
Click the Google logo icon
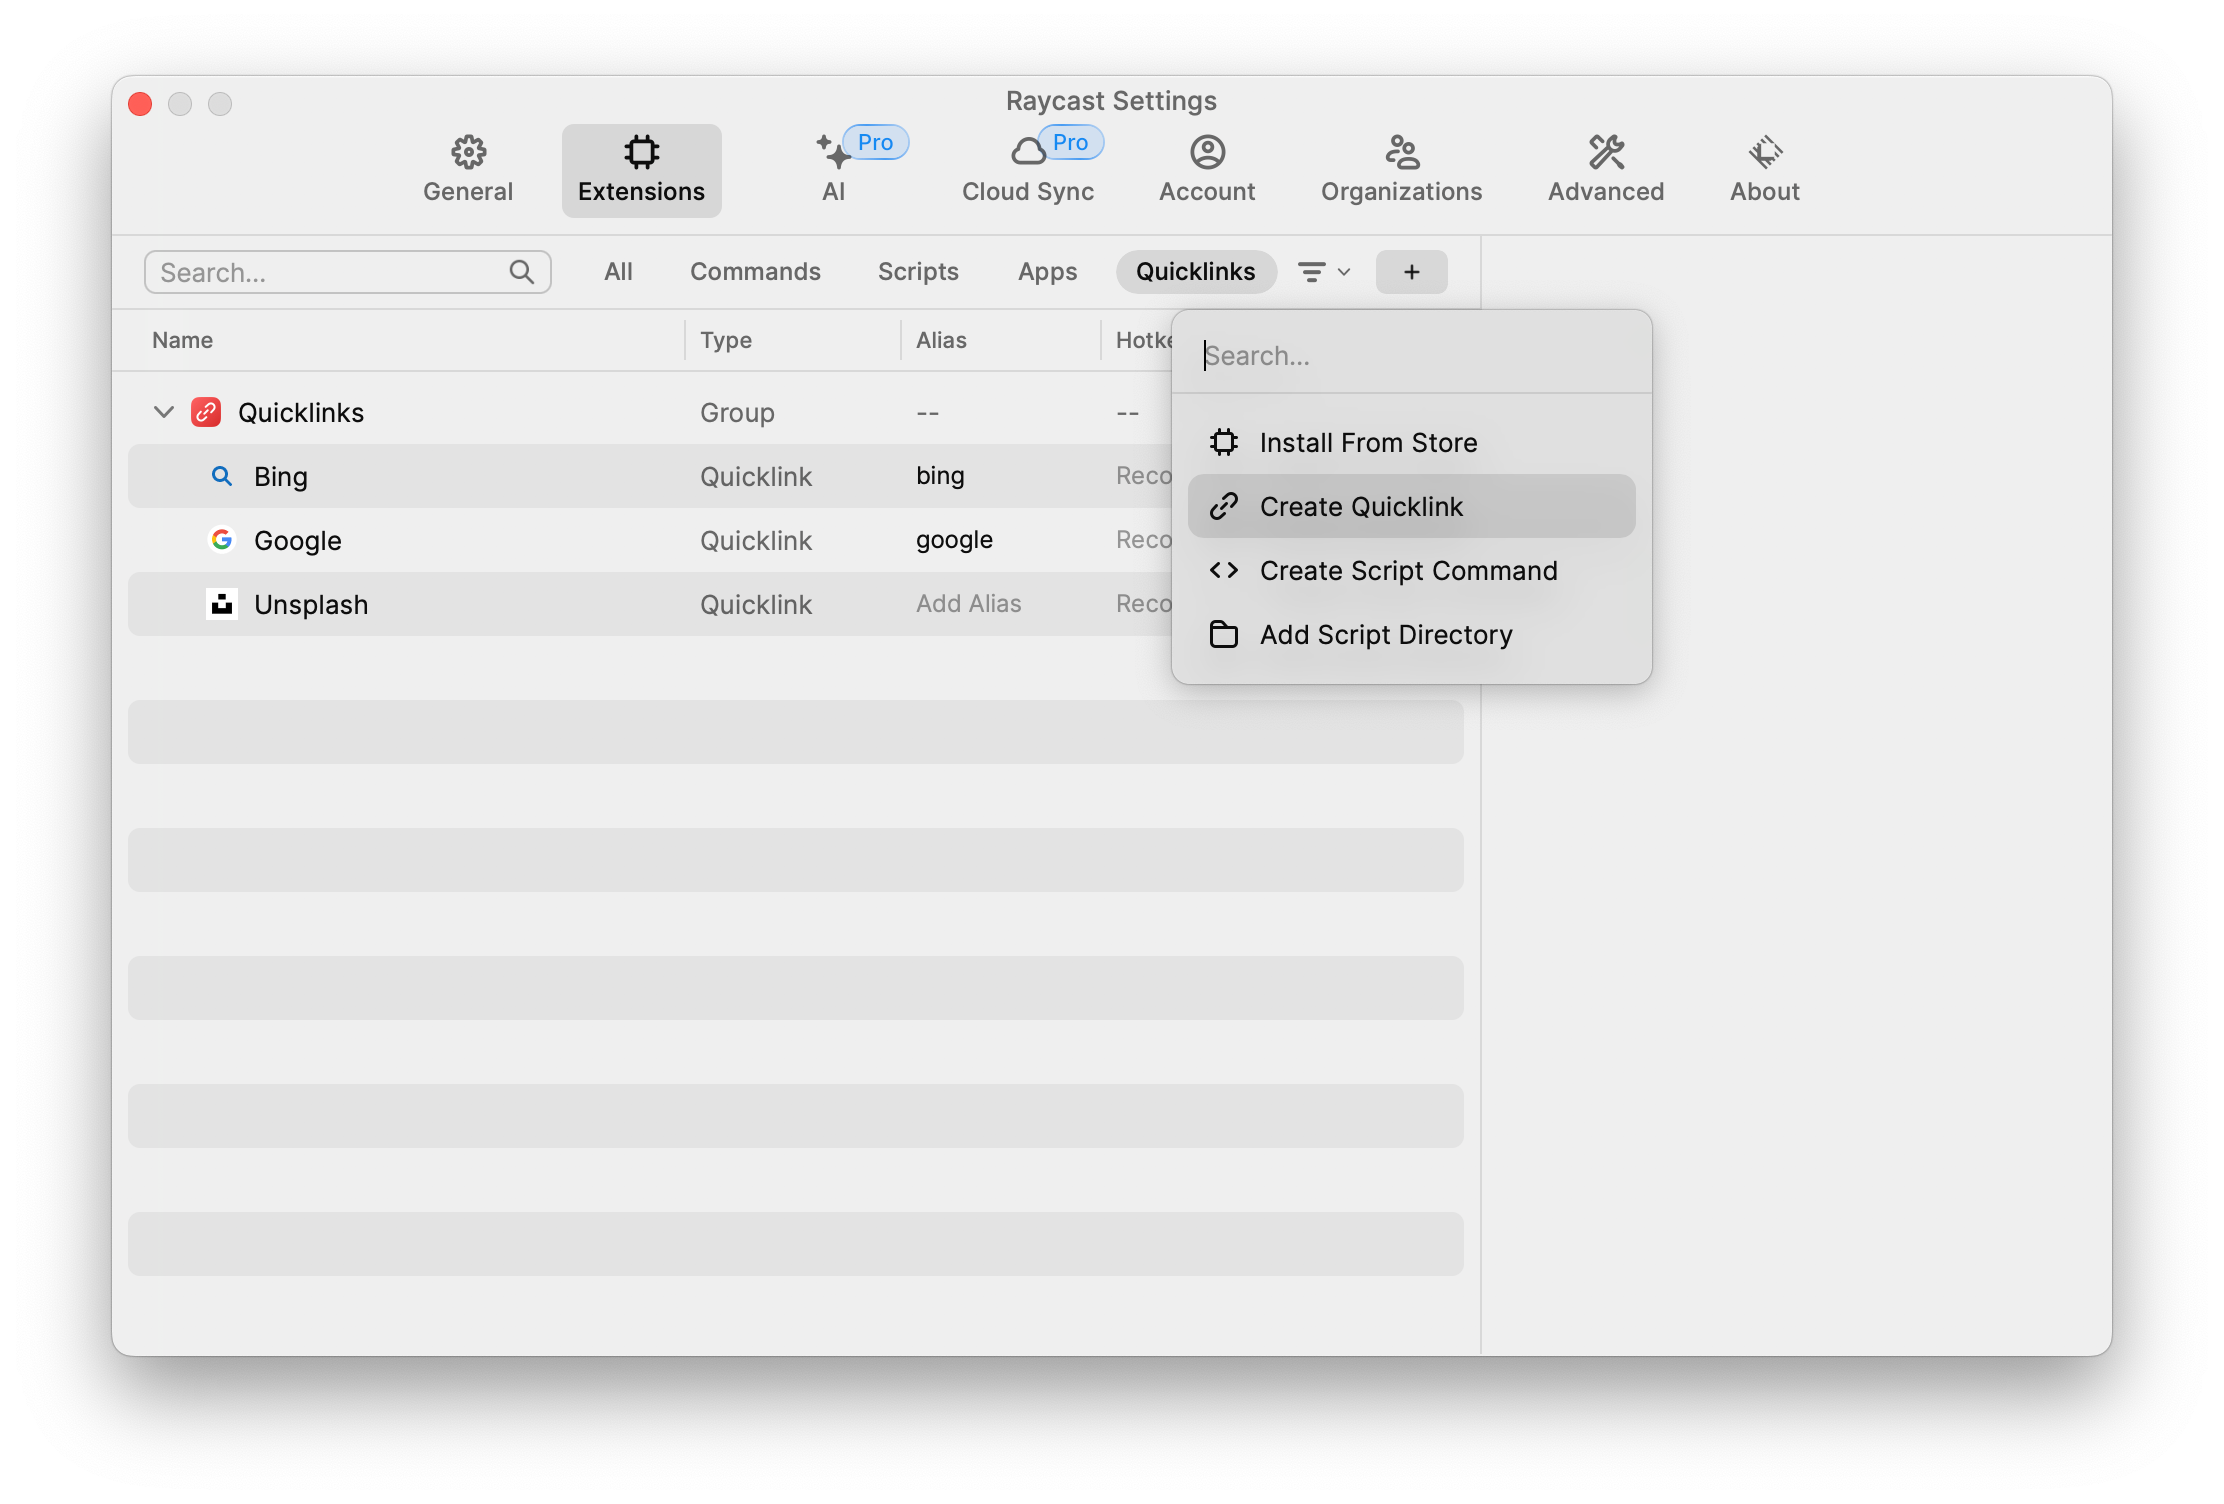[222, 540]
